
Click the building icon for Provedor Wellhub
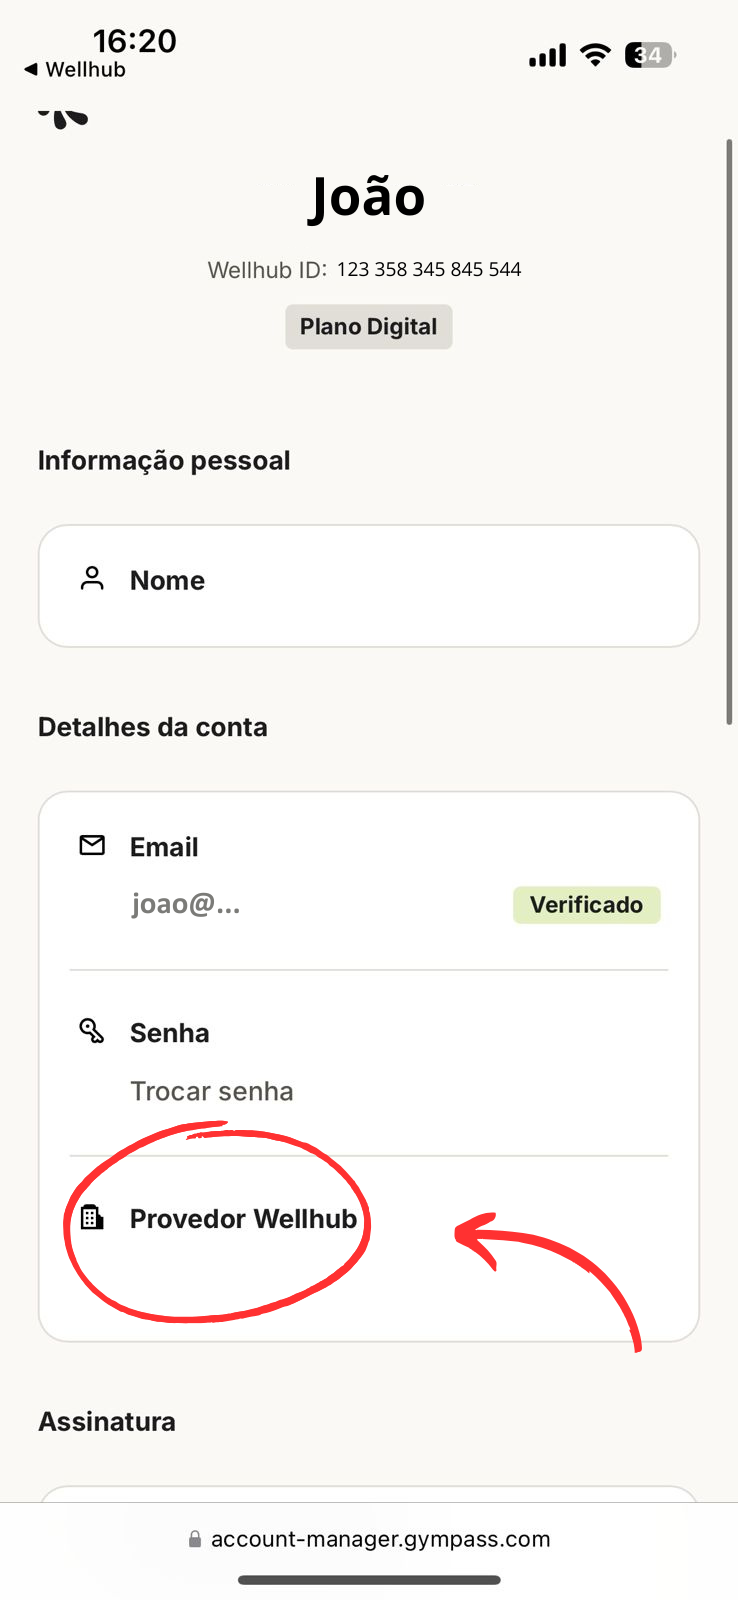point(92,1217)
